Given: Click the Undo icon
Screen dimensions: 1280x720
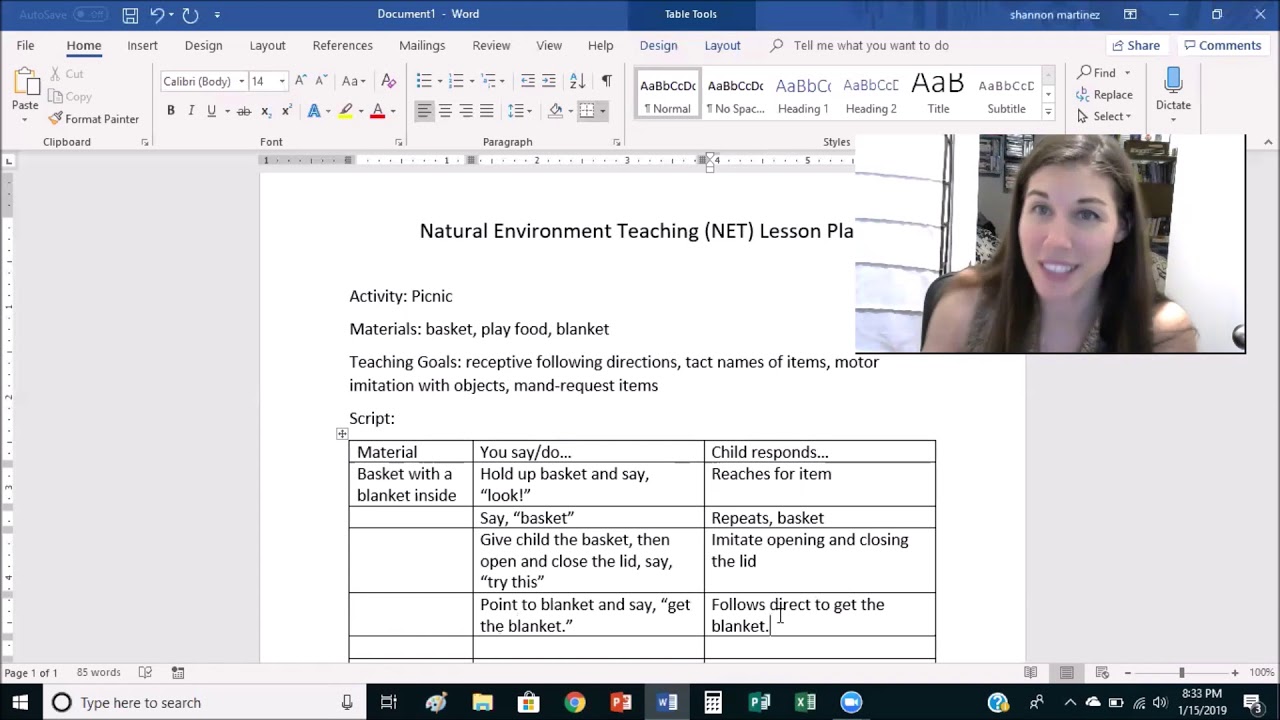Looking at the screenshot, I should [157, 15].
